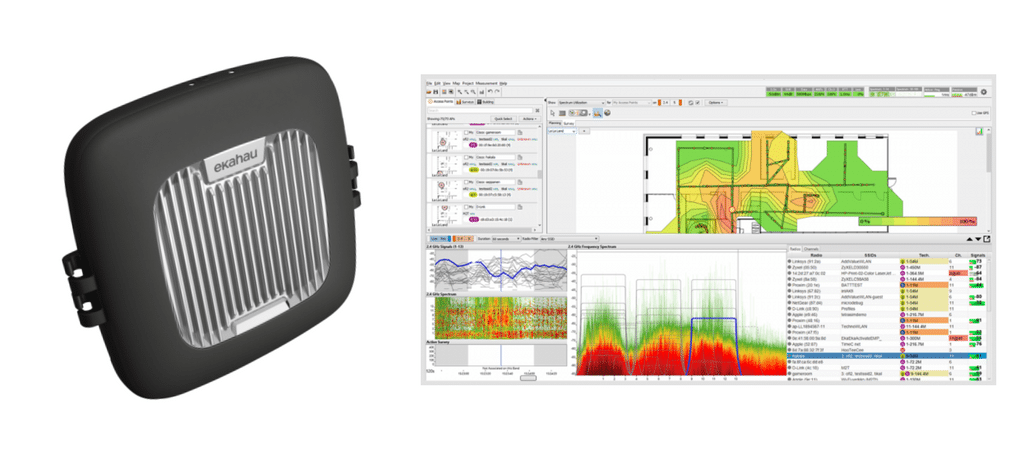Screen dimensions: 1024x453
Task: Click the up arrow to expand bottom panel
Action: coord(970,240)
